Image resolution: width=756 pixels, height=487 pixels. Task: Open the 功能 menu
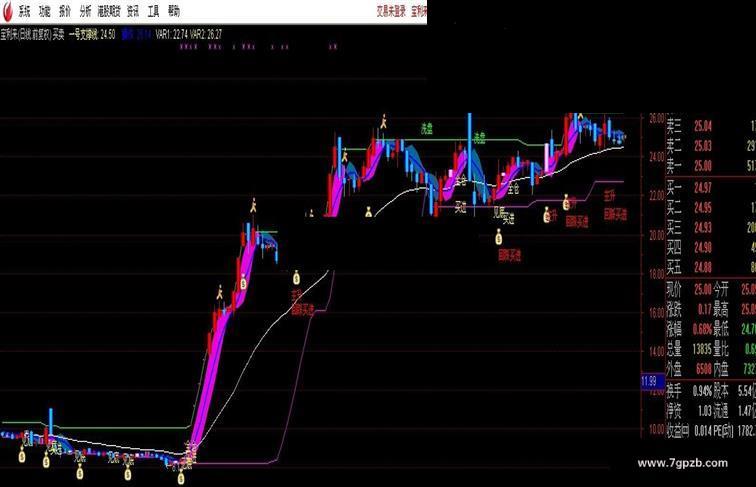[x=44, y=11]
